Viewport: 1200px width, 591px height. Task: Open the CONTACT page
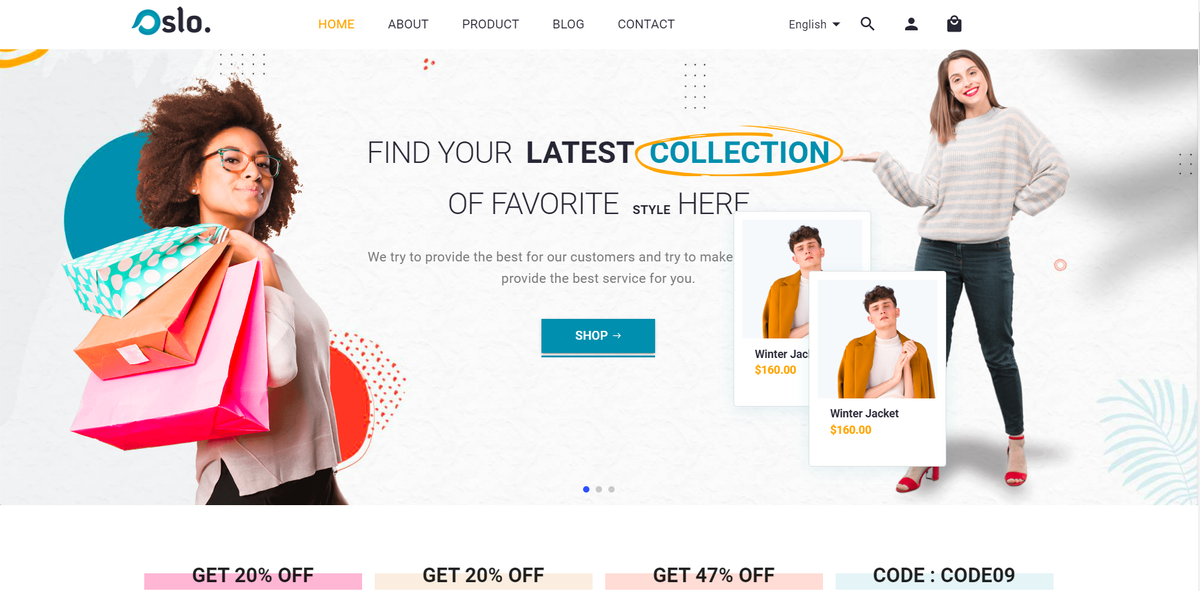[646, 24]
